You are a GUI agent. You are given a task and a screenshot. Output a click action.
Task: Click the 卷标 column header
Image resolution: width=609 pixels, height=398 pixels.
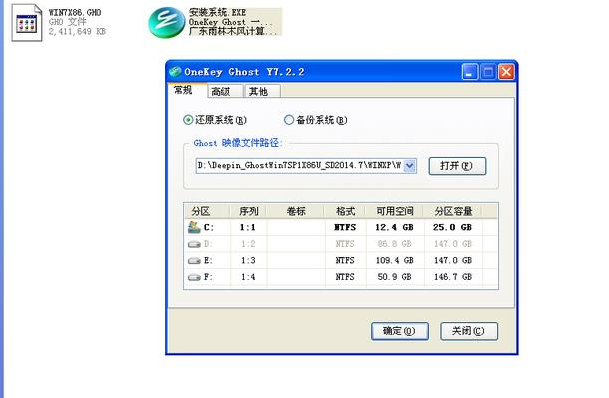[296, 211]
